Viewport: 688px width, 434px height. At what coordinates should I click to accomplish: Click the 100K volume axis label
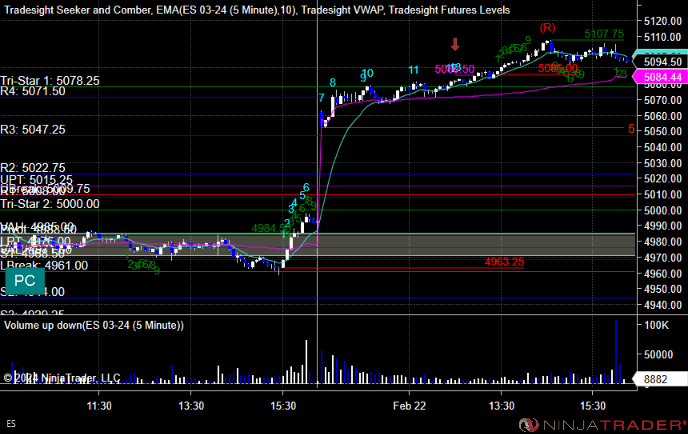[x=656, y=325]
